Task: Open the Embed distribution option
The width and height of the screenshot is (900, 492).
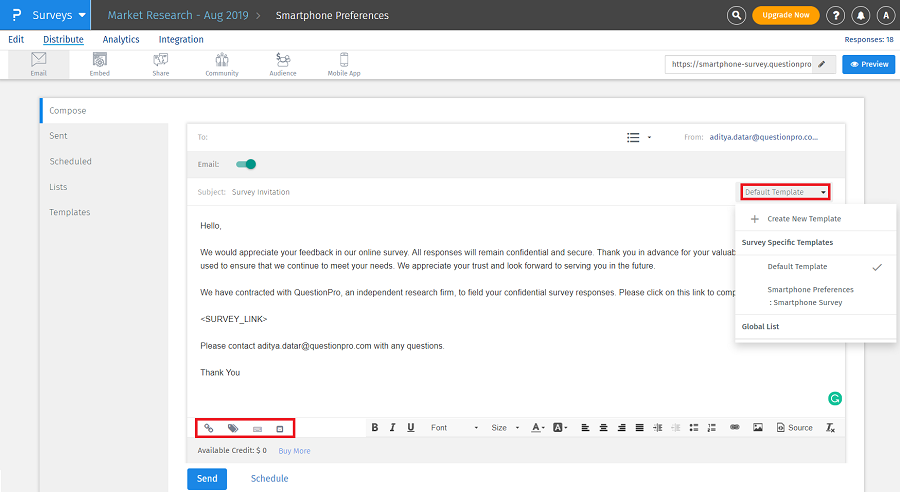Action: [x=100, y=64]
